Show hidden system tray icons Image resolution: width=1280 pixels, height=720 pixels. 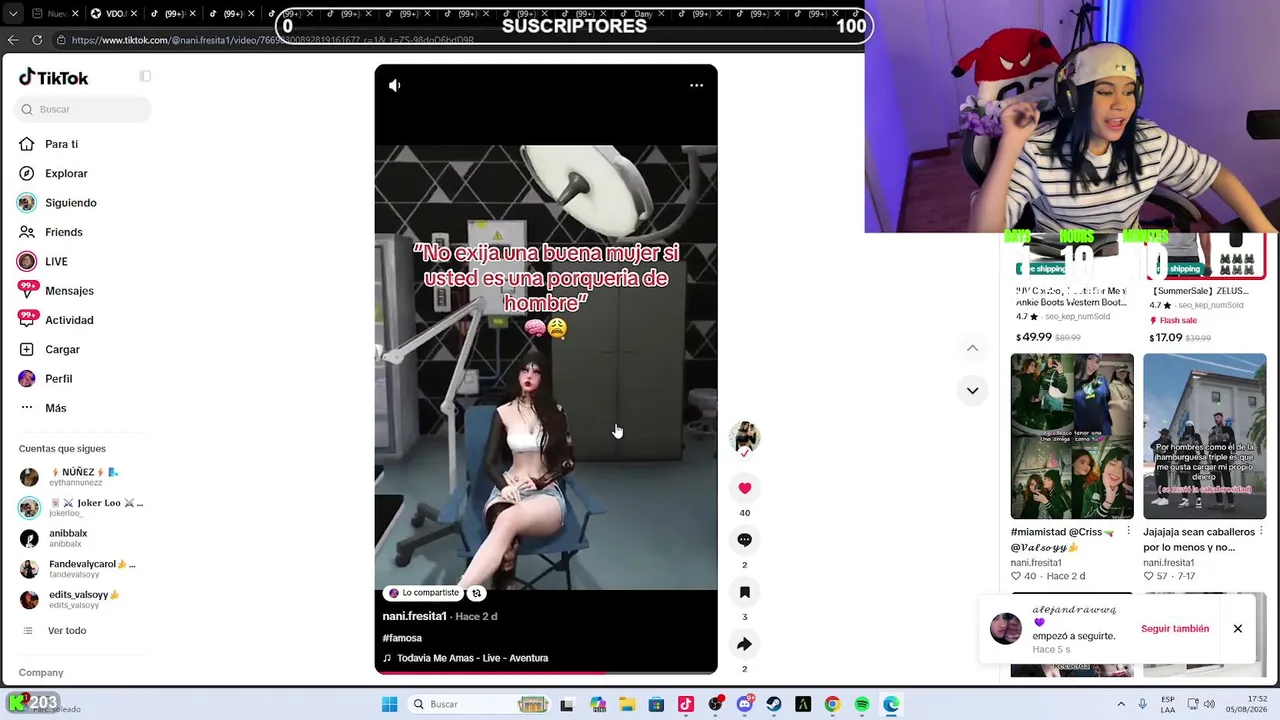tap(1121, 704)
